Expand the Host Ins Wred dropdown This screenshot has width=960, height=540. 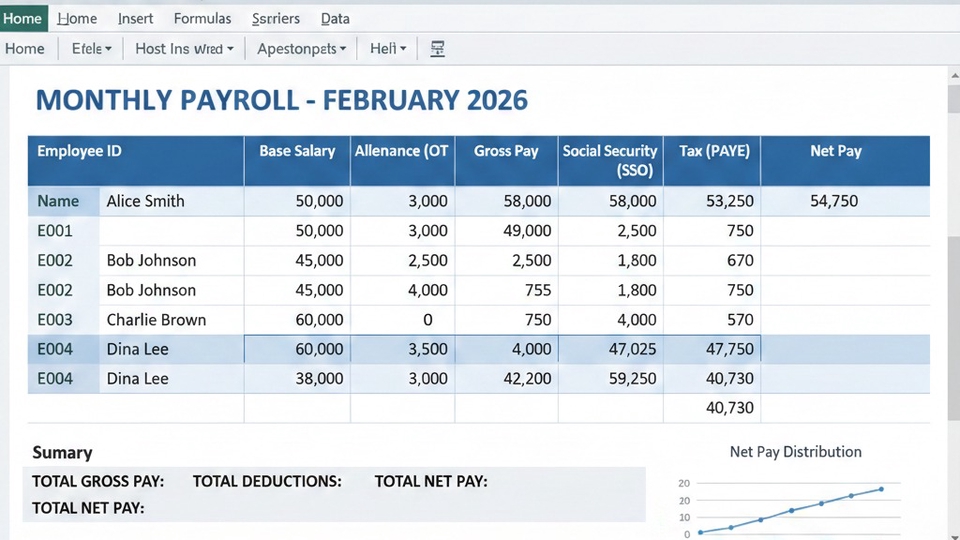point(184,48)
